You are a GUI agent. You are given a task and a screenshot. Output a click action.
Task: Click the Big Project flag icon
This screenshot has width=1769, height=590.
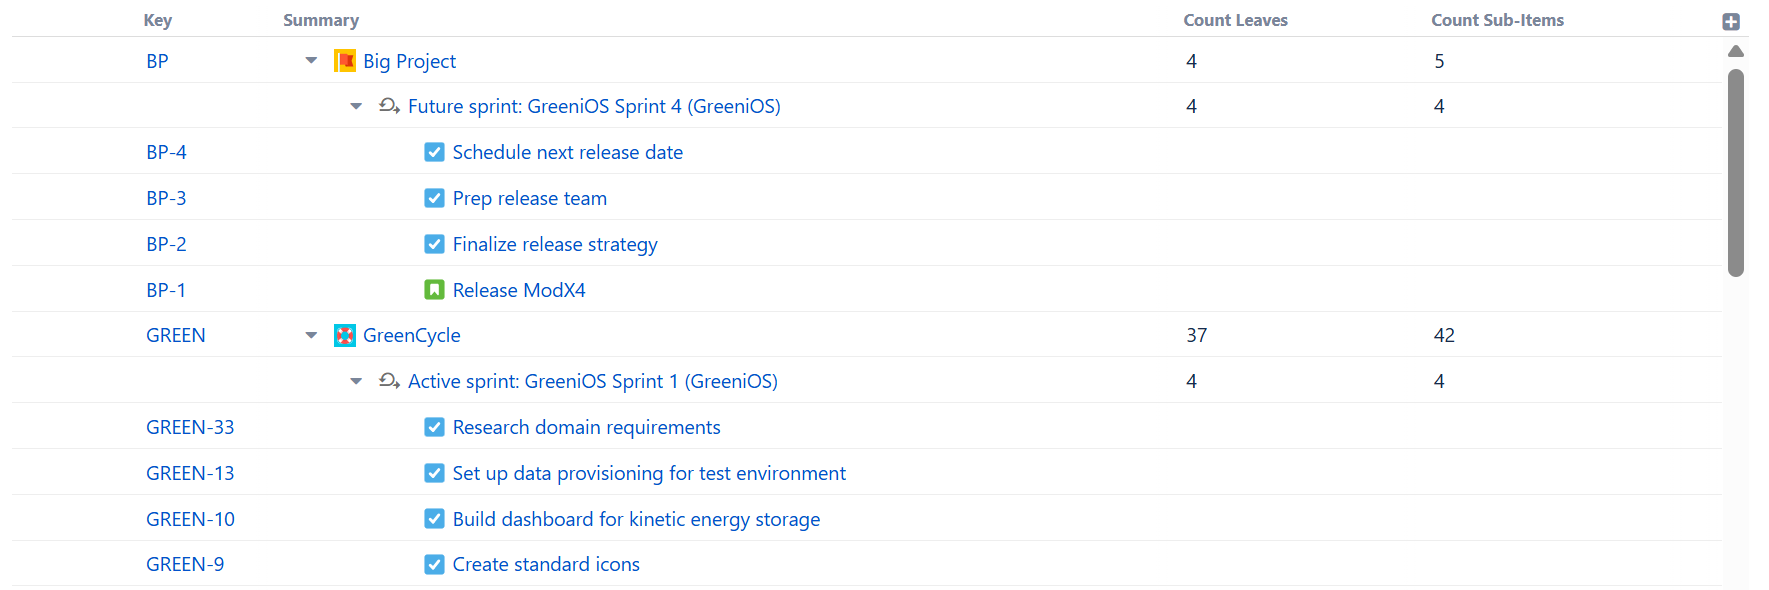(x=345, y=61)
